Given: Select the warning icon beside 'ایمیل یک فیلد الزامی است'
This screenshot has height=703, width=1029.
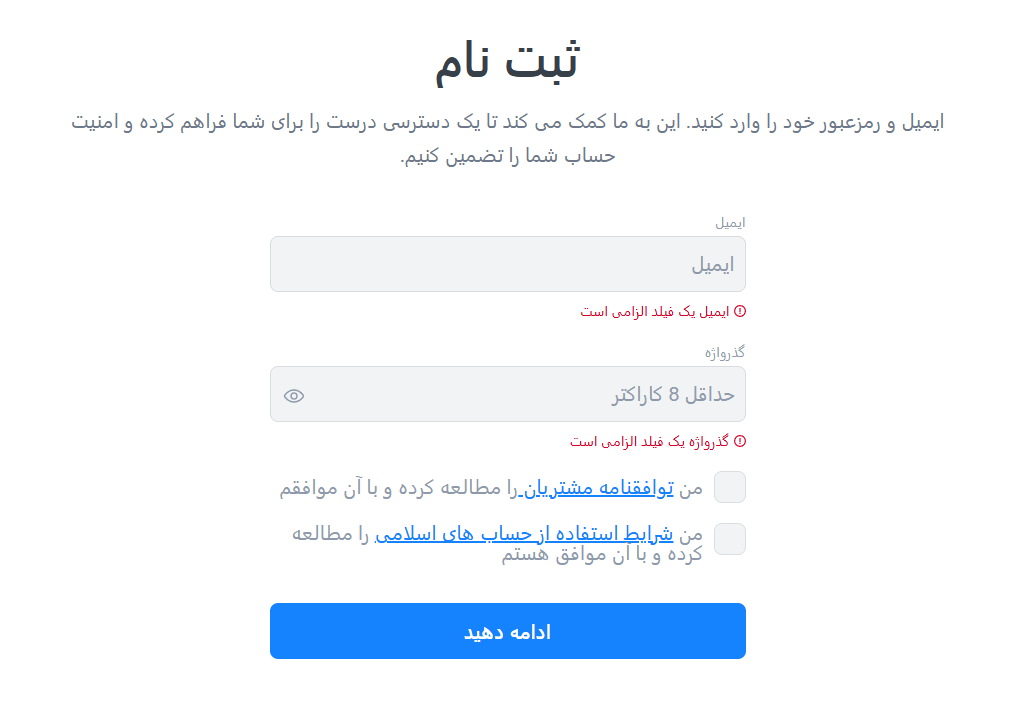Looking at the screenshot, I should (742, 311).
